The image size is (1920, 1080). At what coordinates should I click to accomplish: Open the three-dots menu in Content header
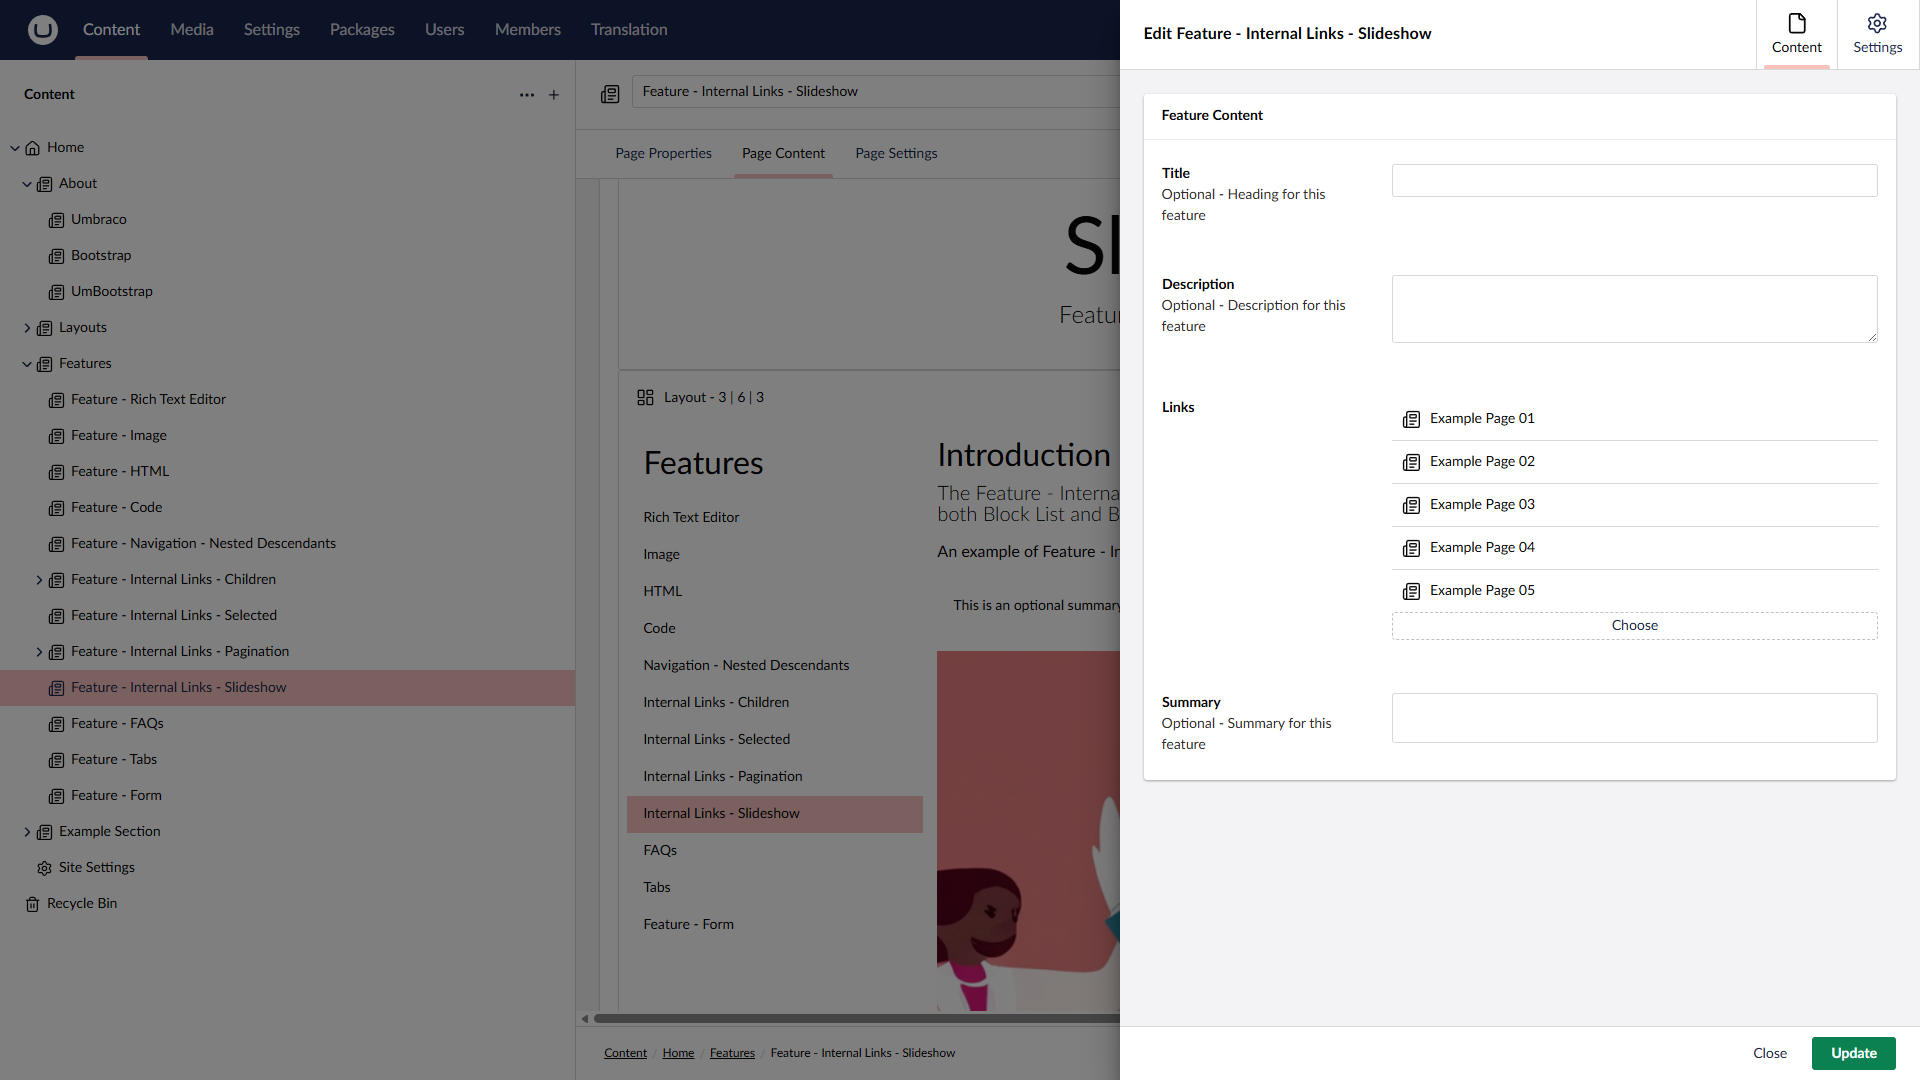(527, 95)
